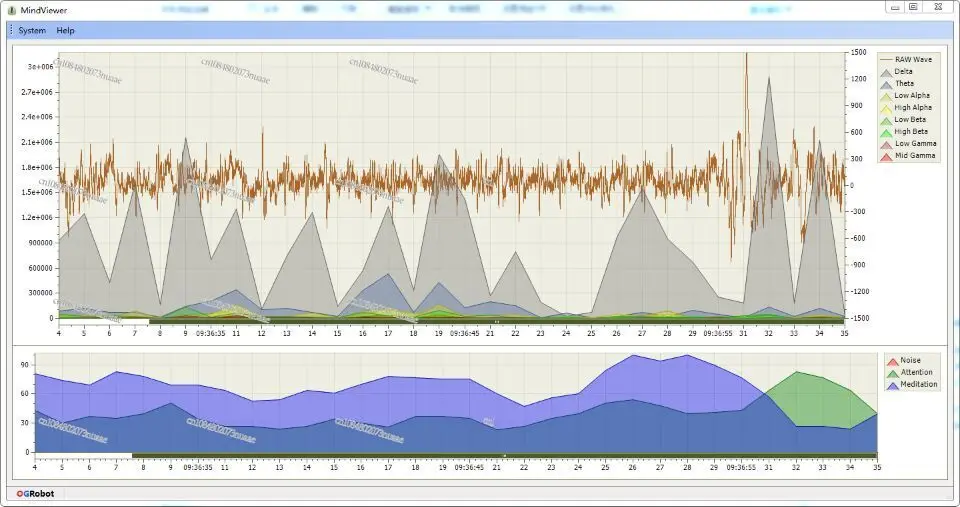This screenshot has height=507, width=960.
Task: Click the Delta legend triangle icon
Action: [x=886, y=72]
